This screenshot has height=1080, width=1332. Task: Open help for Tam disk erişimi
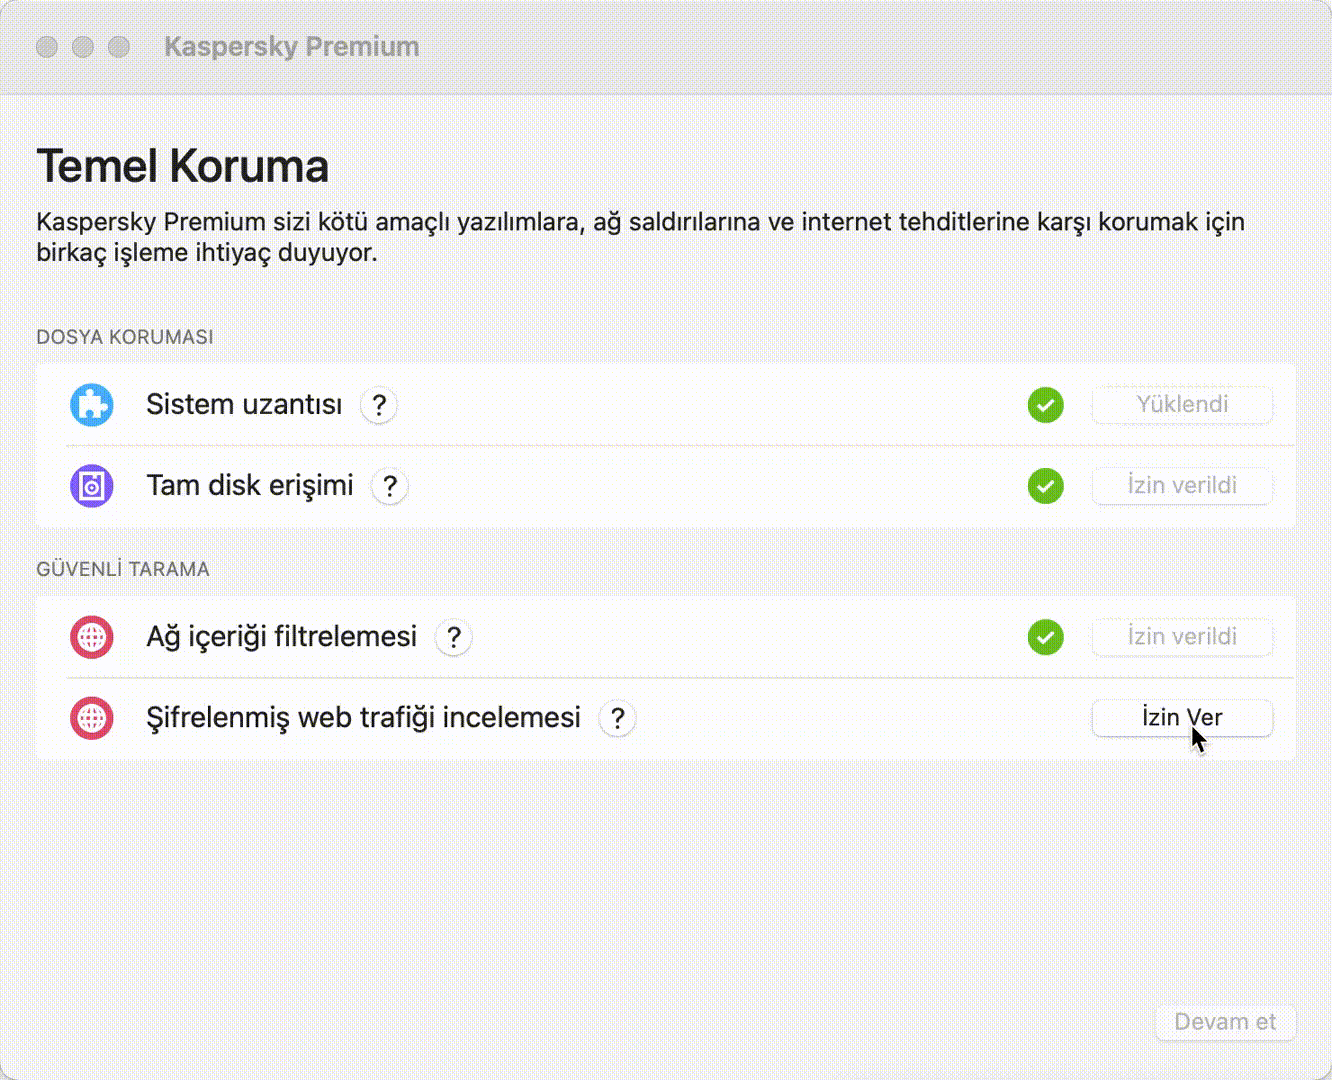pyautogui.click(x=390, y=486)
